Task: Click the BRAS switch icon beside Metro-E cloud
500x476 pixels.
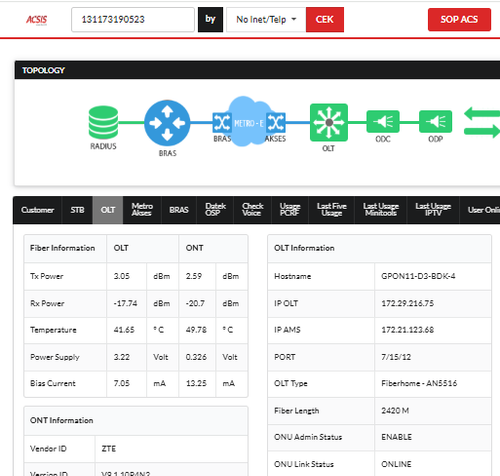Action: (222, 123)
